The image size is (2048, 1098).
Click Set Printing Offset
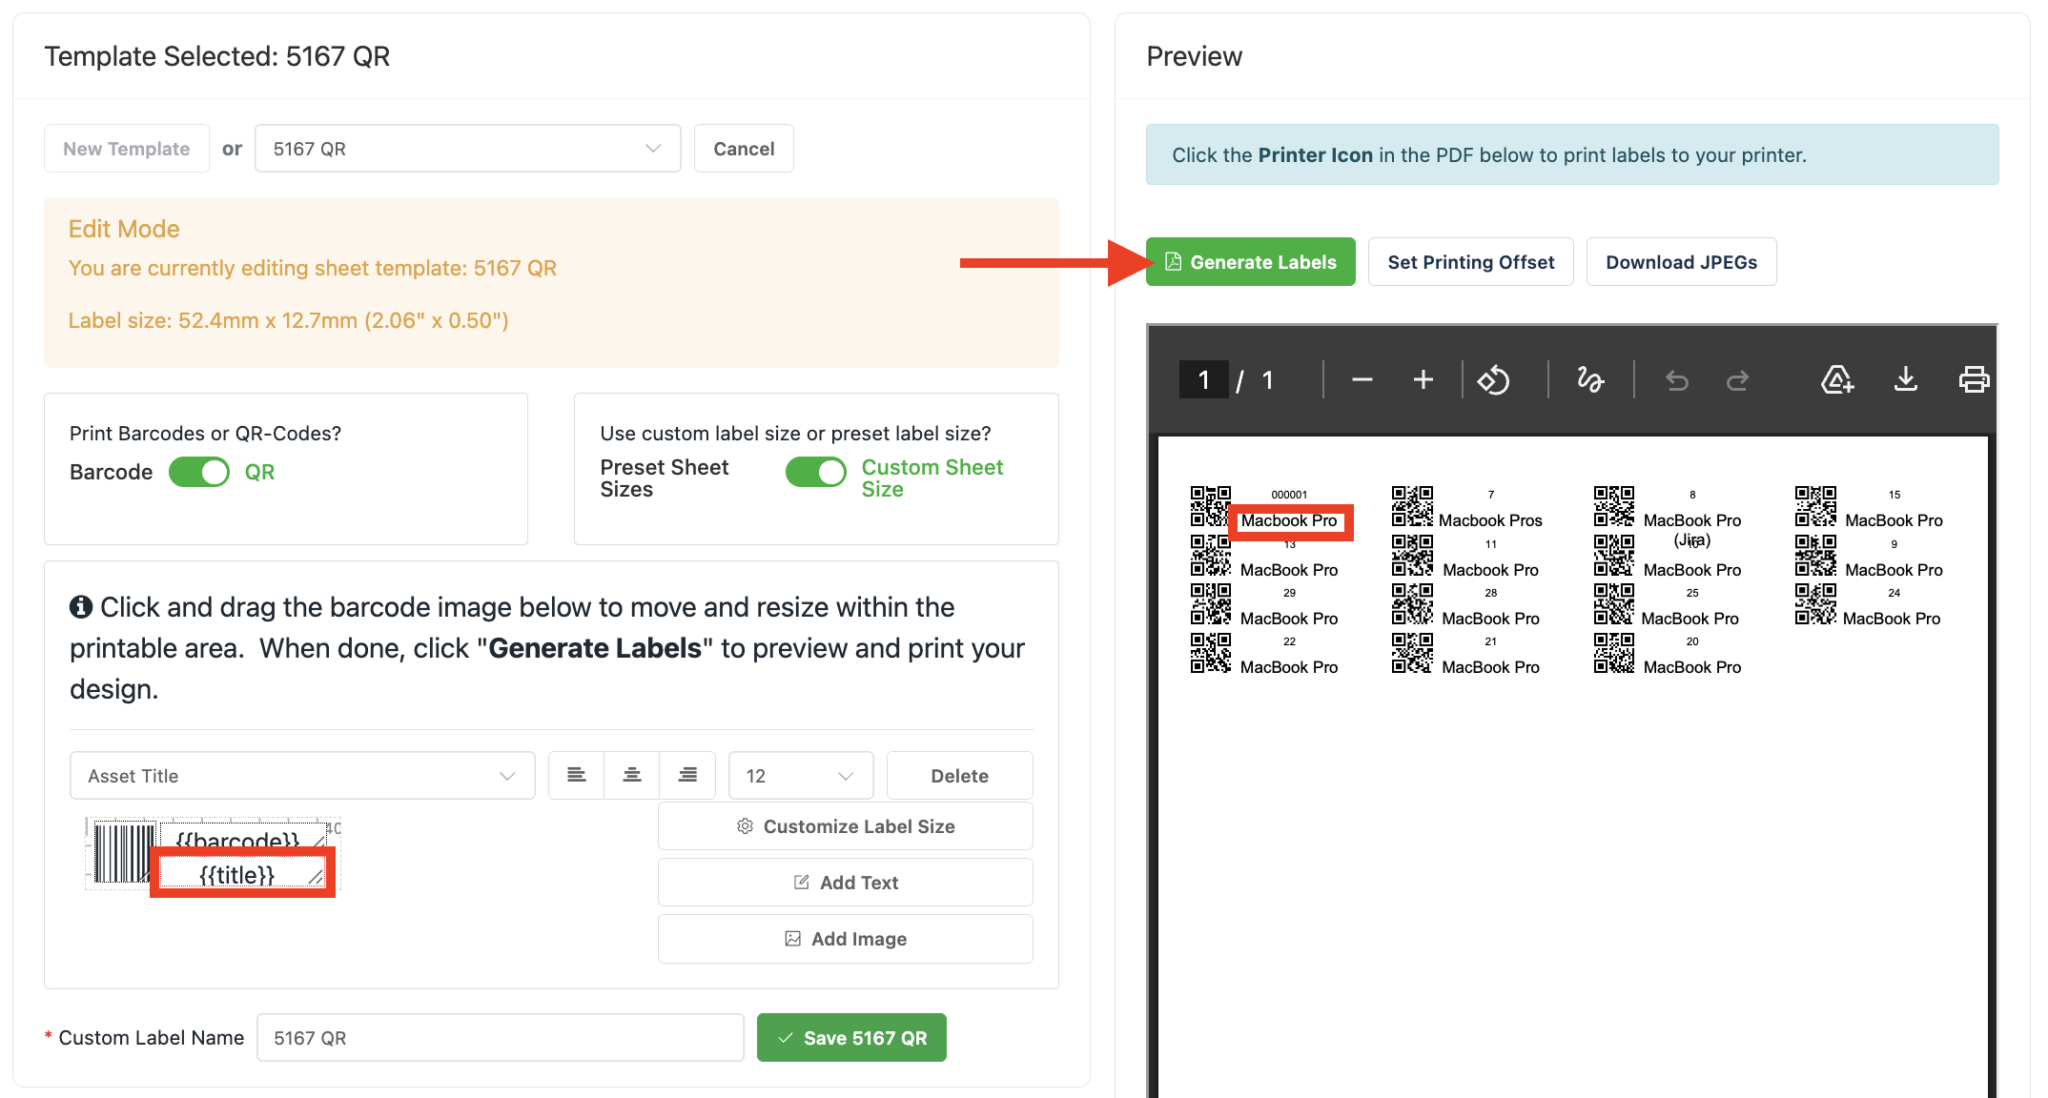click(1470, 262)
